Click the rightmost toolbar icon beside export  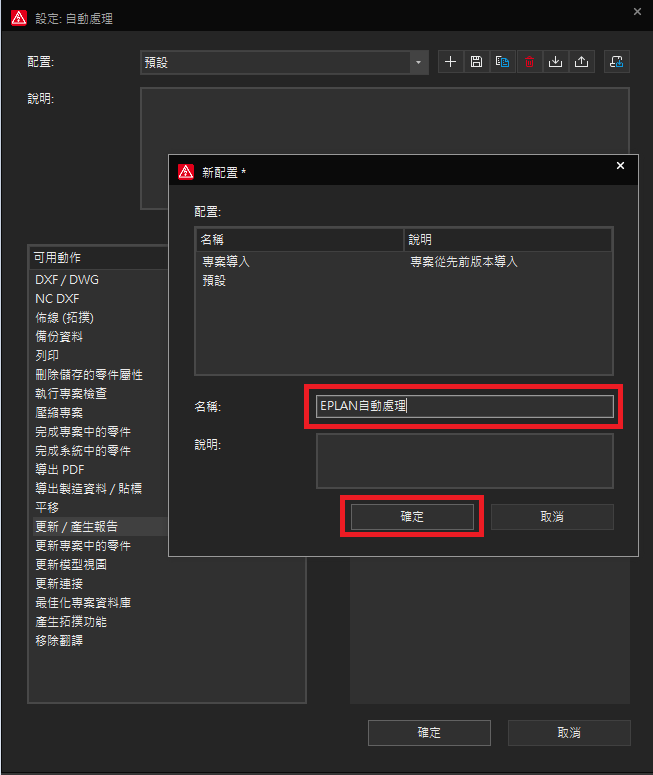click(x=616, y=62)
